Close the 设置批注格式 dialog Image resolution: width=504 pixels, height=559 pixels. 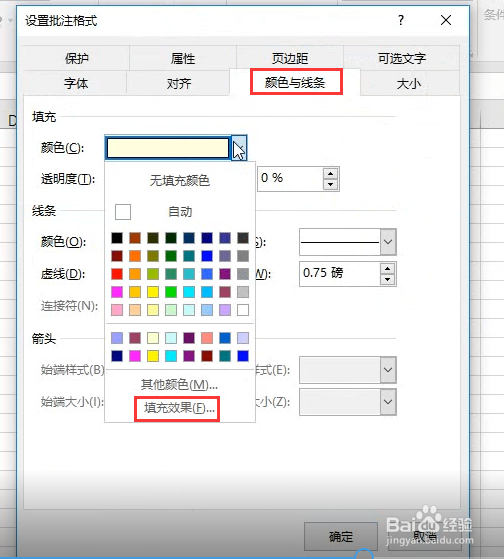pos(446,20)
